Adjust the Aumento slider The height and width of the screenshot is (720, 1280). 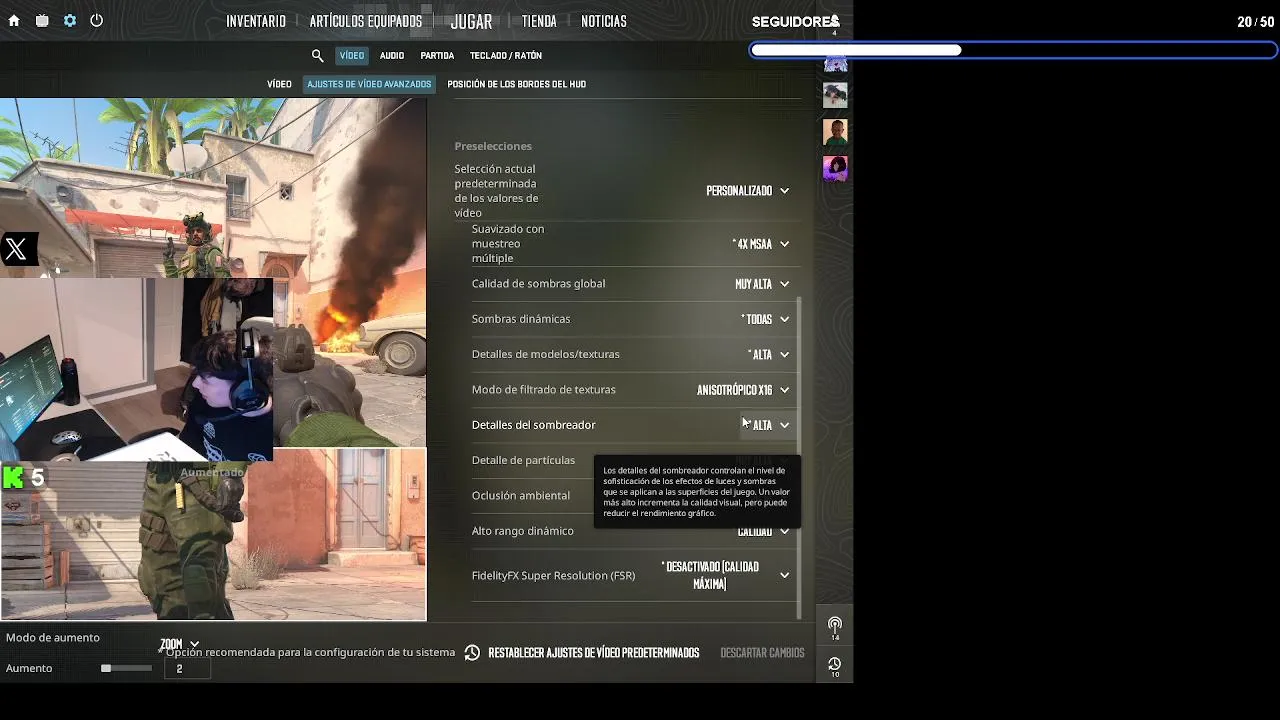click(x=126, y=668)
